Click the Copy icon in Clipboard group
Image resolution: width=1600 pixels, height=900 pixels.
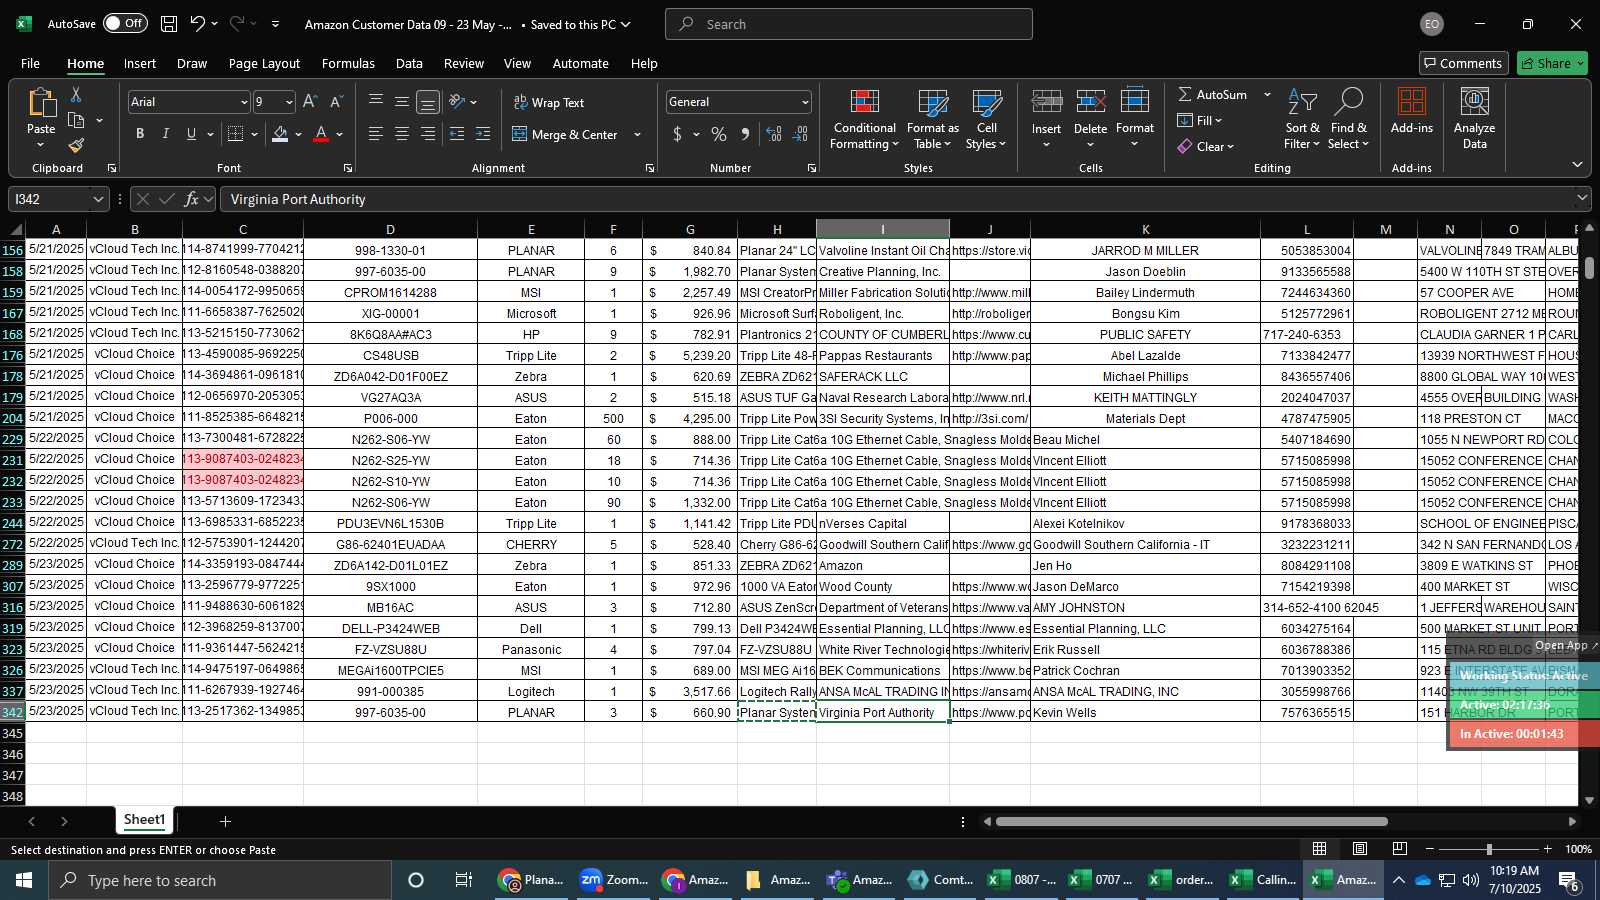pos(76,120)
